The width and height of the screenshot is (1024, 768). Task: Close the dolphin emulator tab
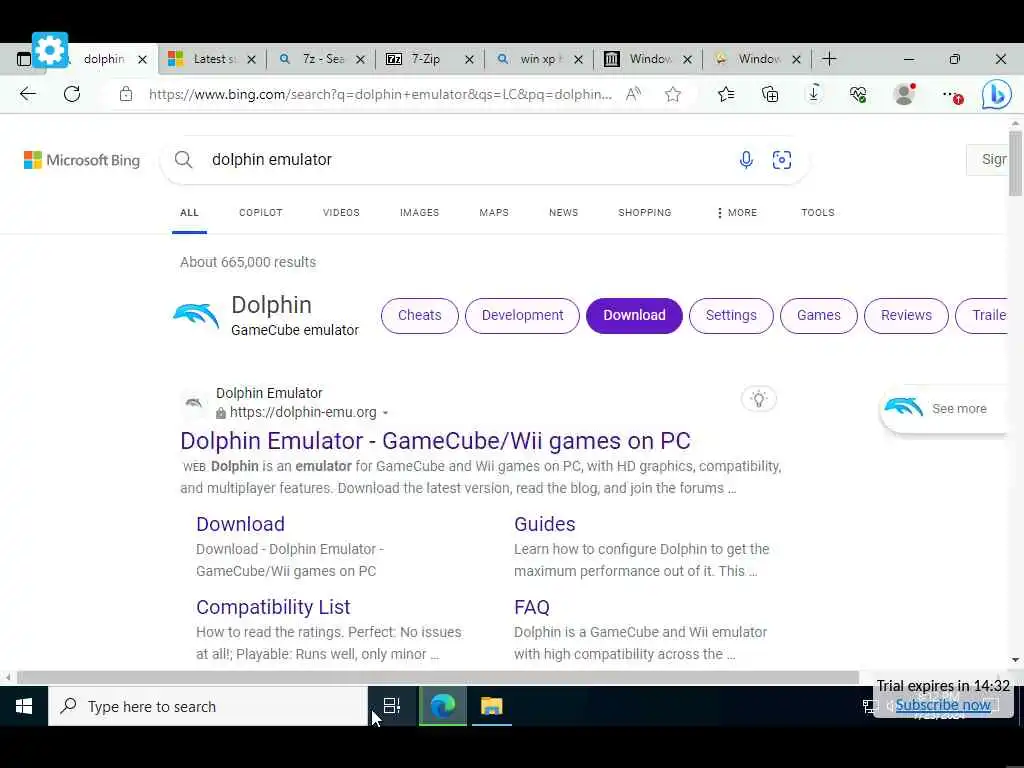pyautogui.click(x=142, y=59)
